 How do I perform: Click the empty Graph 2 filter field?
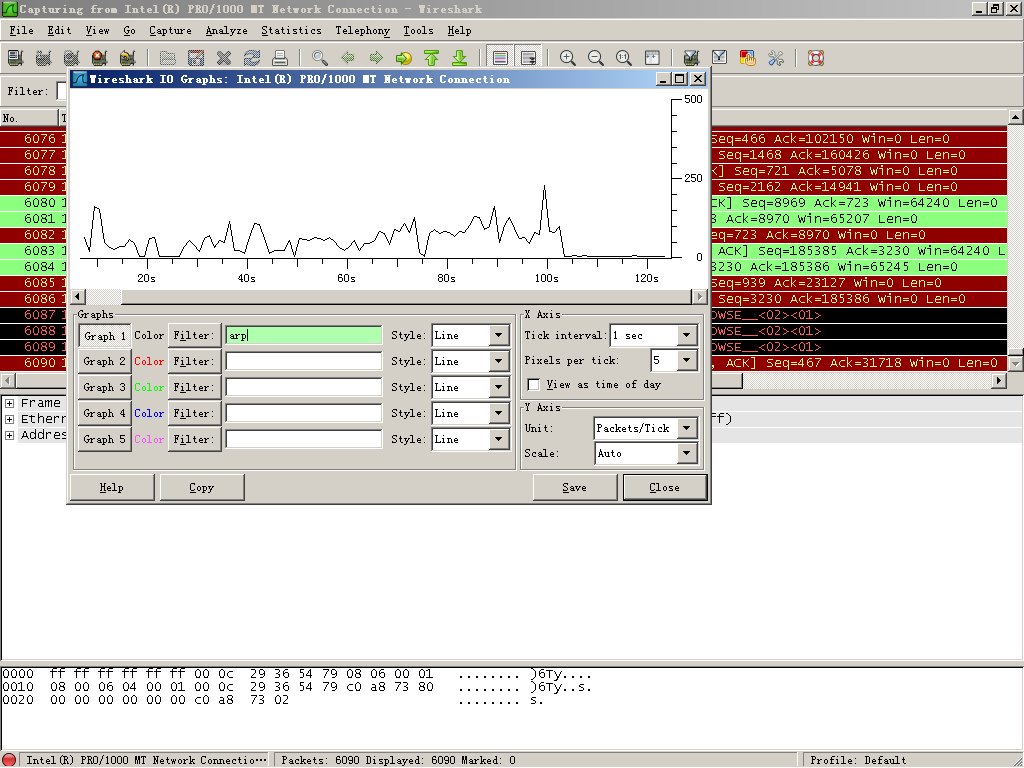(x=304, y=361)
